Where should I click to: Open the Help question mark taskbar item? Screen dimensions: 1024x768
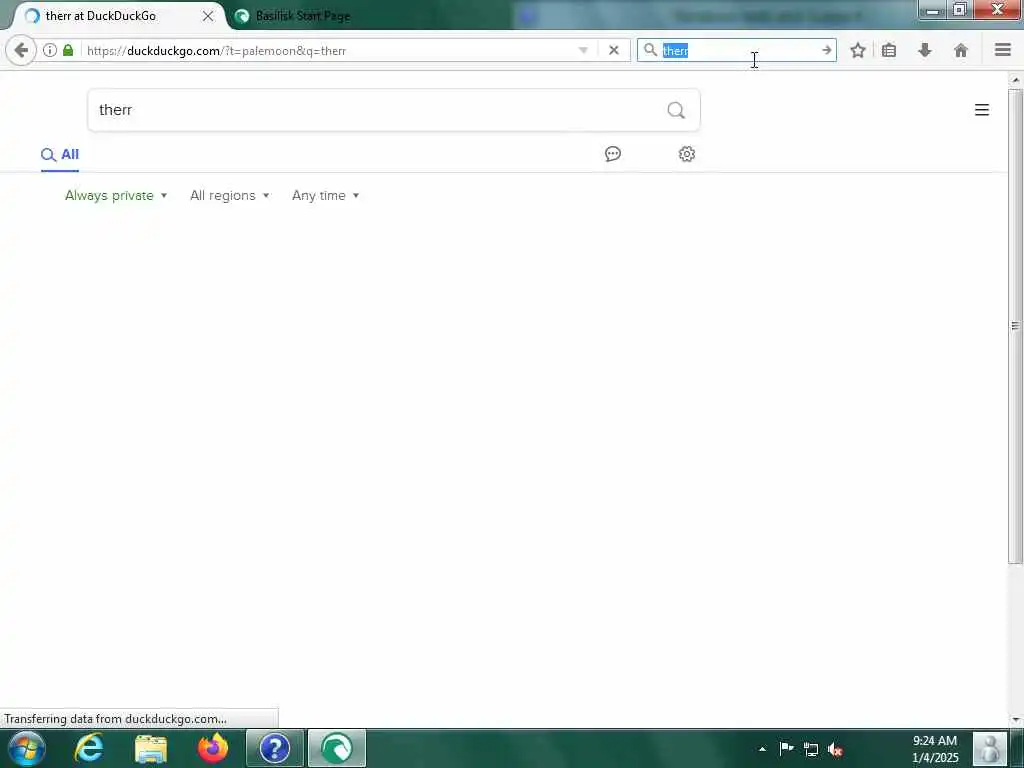coord(275,748)
